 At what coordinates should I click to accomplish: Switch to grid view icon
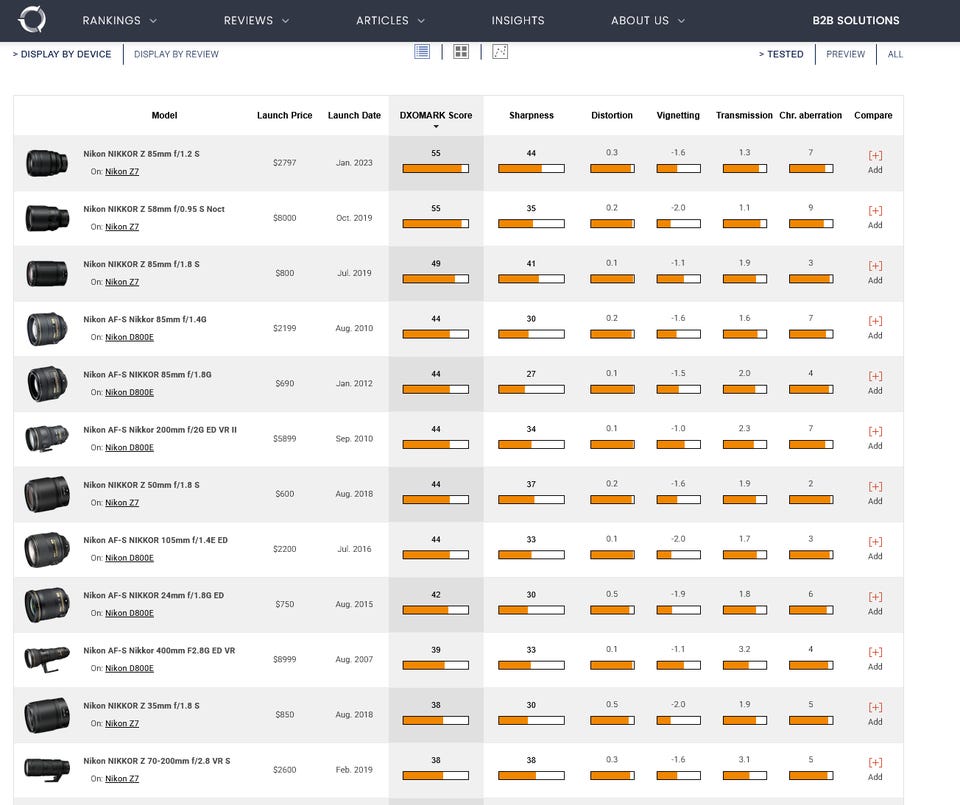click(461, 52)
